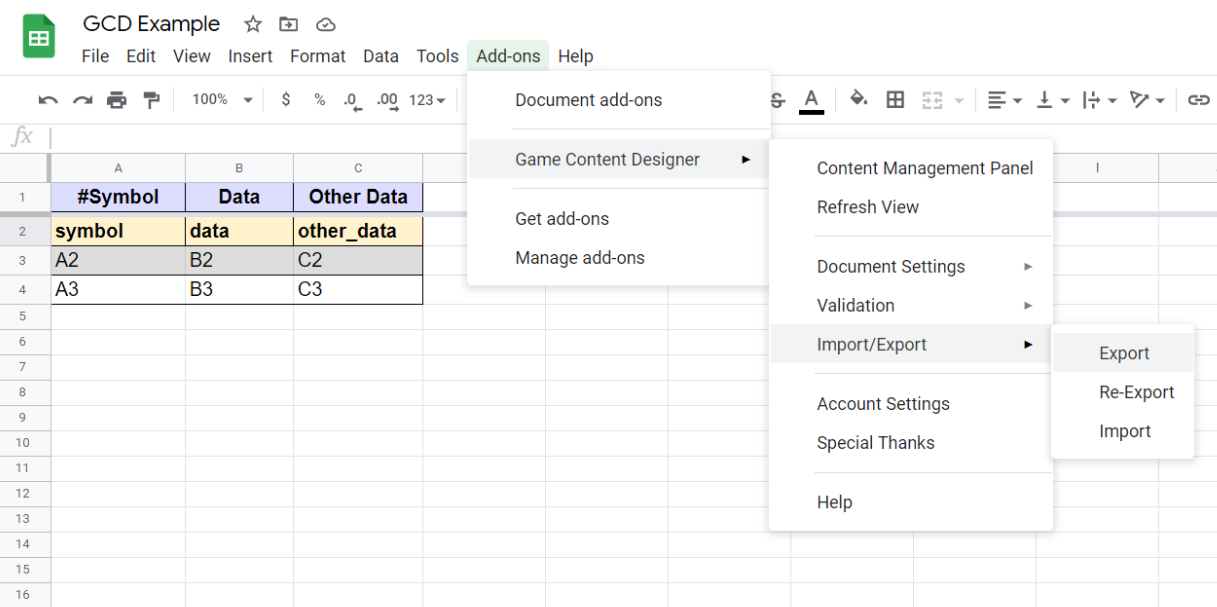
Task: Select cell B3 containing B2
Action: click(x=239, y=260)
